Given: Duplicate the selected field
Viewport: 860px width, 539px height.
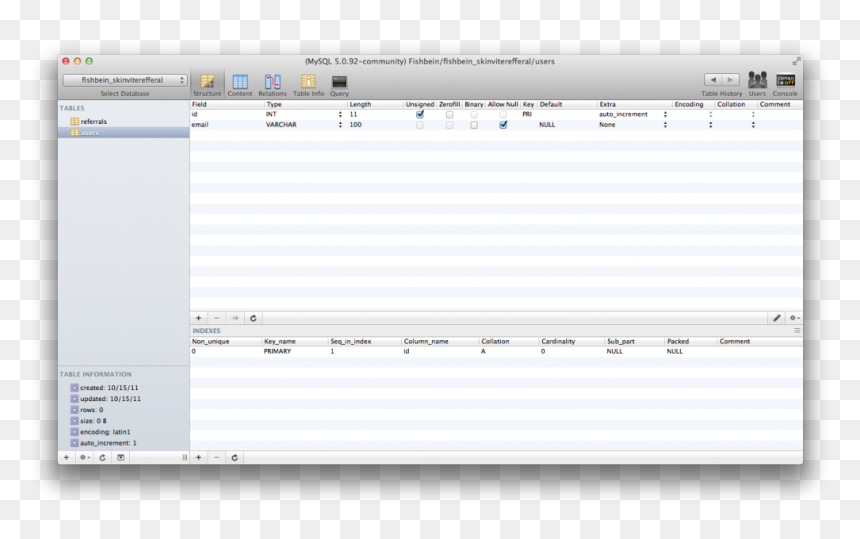Looking at the screenshot, I should (235, 318).
